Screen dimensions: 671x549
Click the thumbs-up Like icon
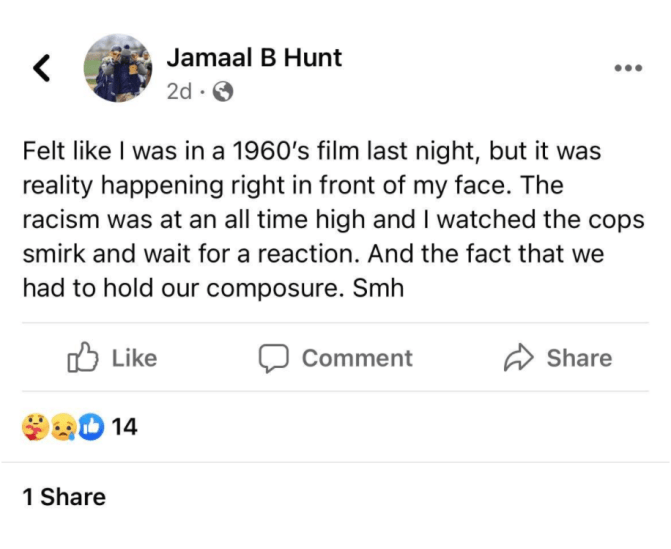(x=82, y=358)
